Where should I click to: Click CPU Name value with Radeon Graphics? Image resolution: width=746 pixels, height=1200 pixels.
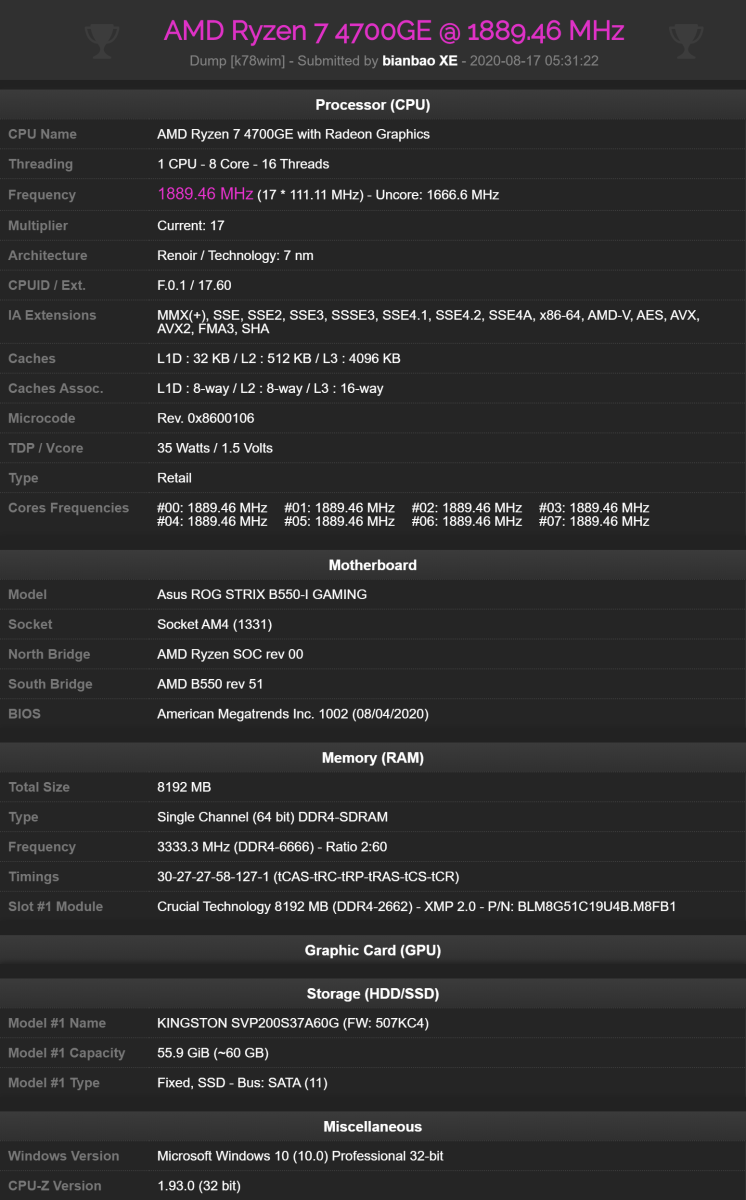pos(294,134)
